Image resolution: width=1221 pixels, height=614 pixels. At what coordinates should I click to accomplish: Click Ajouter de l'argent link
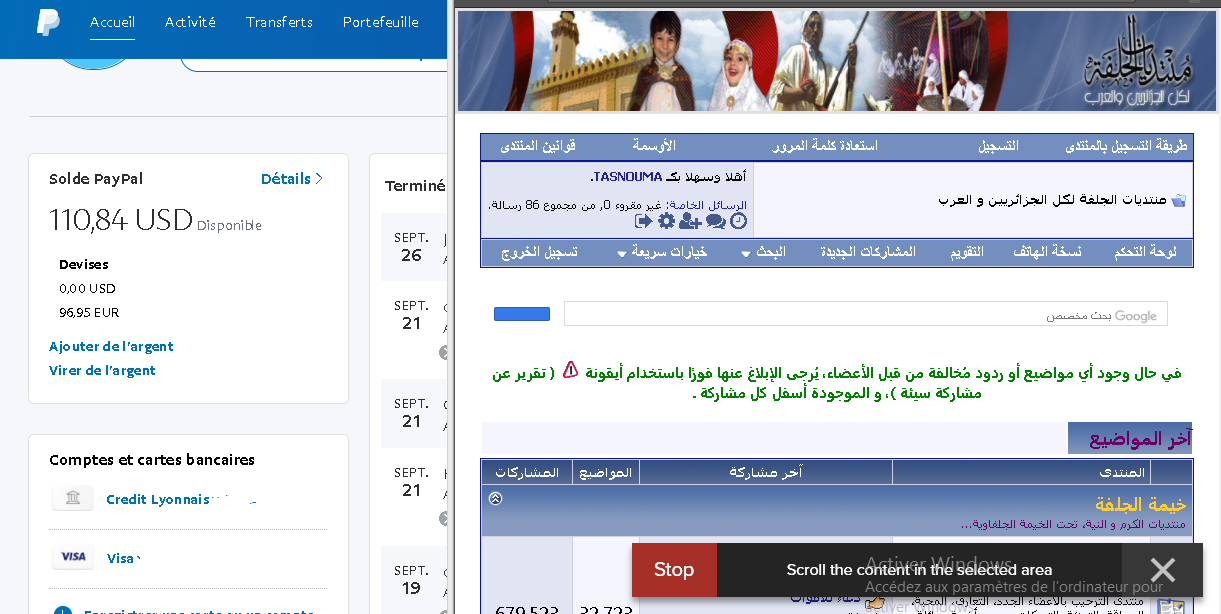coord(111,346)
